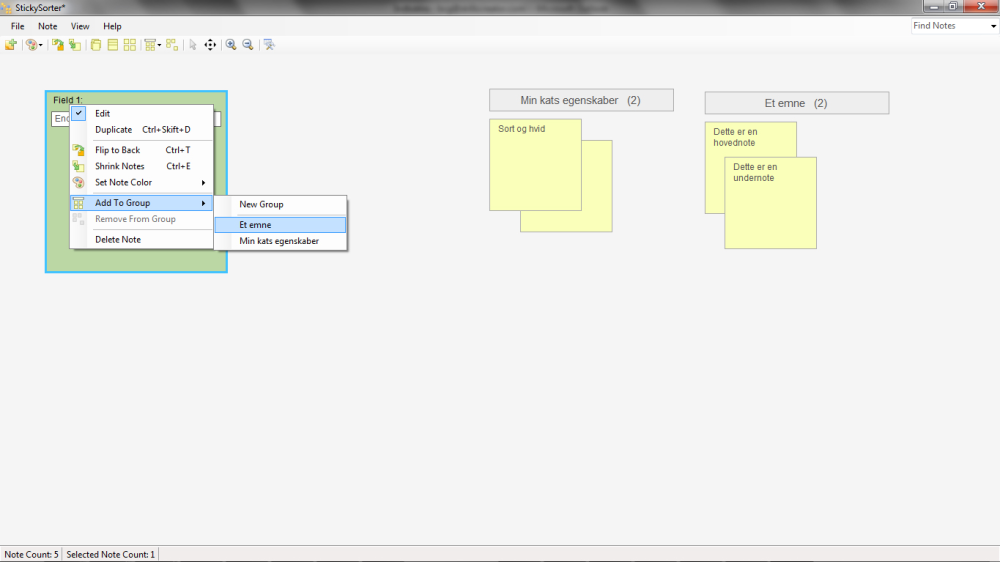Open the Find Notes dropdown
The image size is (1000, 562).
point(992,26)
